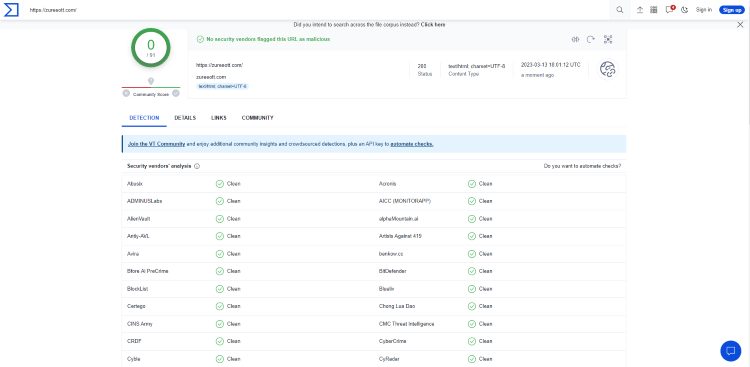The image size is (750, 367).
Task: Click the similar search icon left of reanalyze
Action: [575, 40]
